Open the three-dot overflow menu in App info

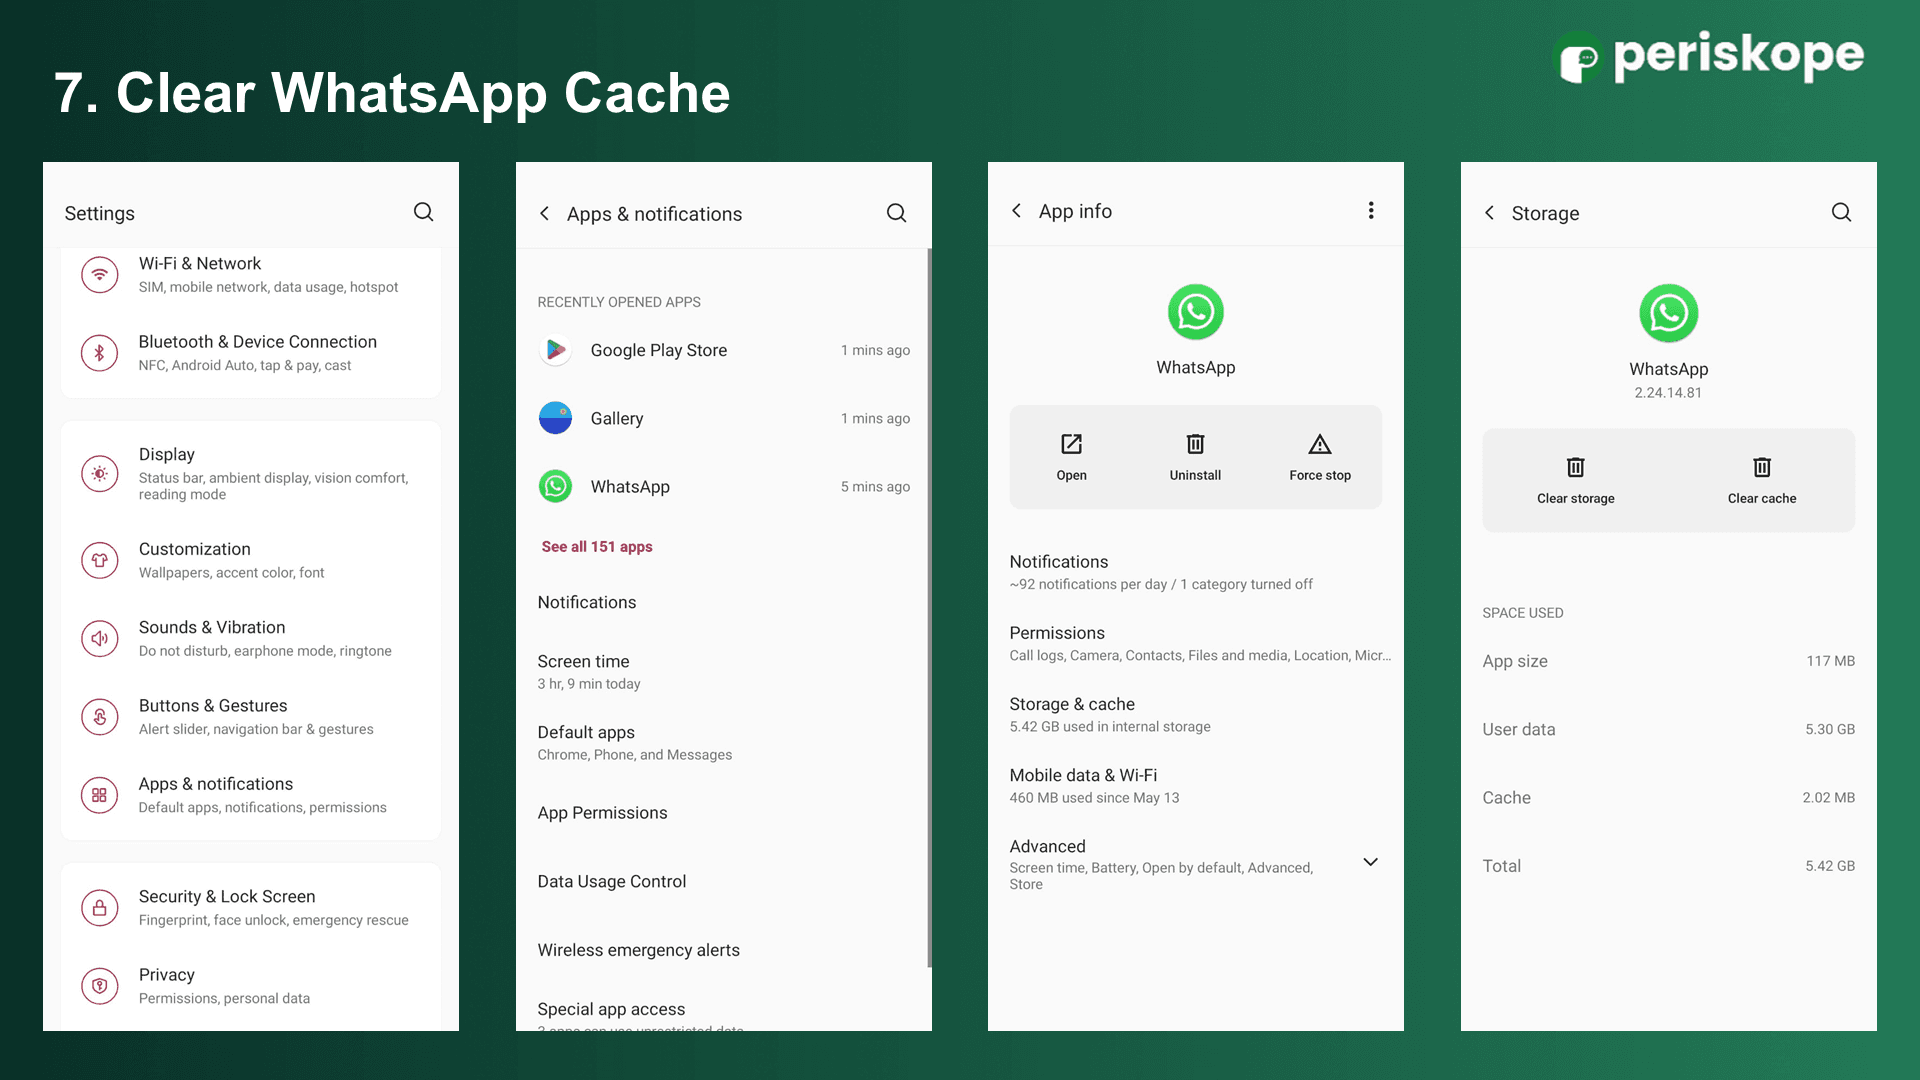(x=1371, y=210)
